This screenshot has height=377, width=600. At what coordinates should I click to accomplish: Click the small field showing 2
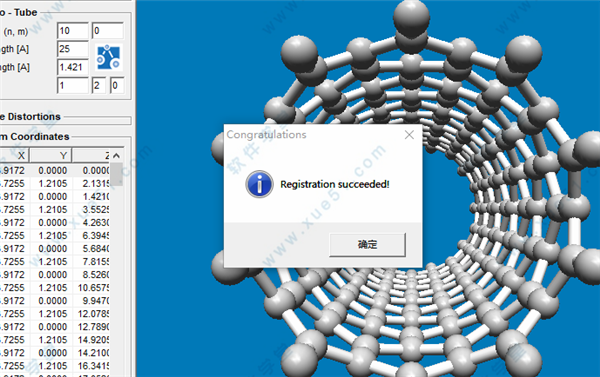click(98, 85)
